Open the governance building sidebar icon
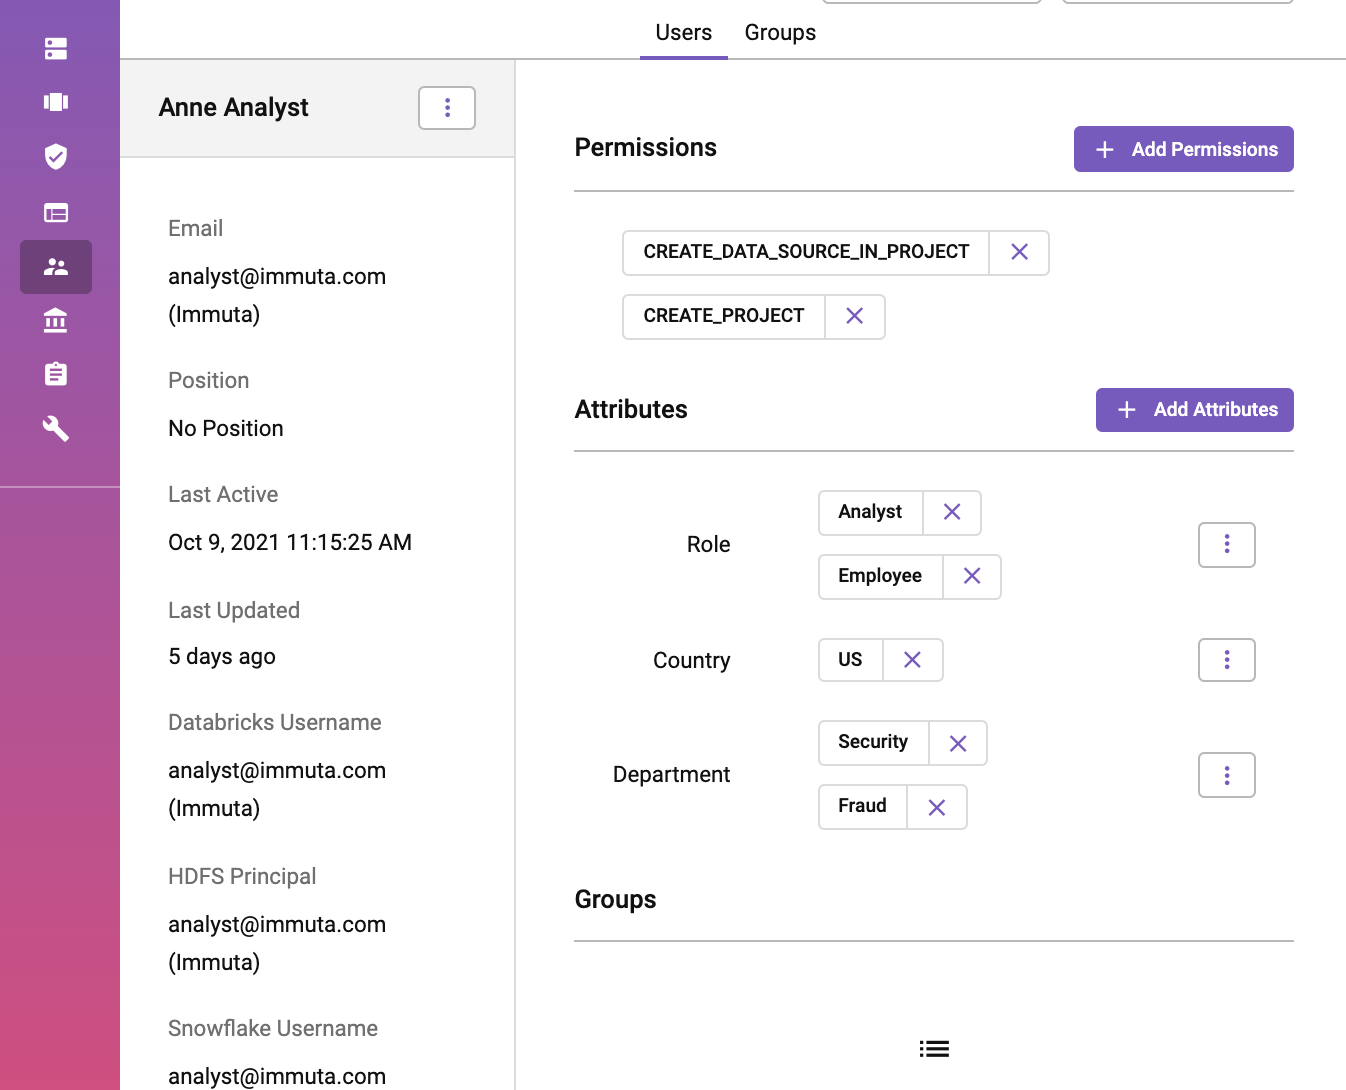 point(56,320)
